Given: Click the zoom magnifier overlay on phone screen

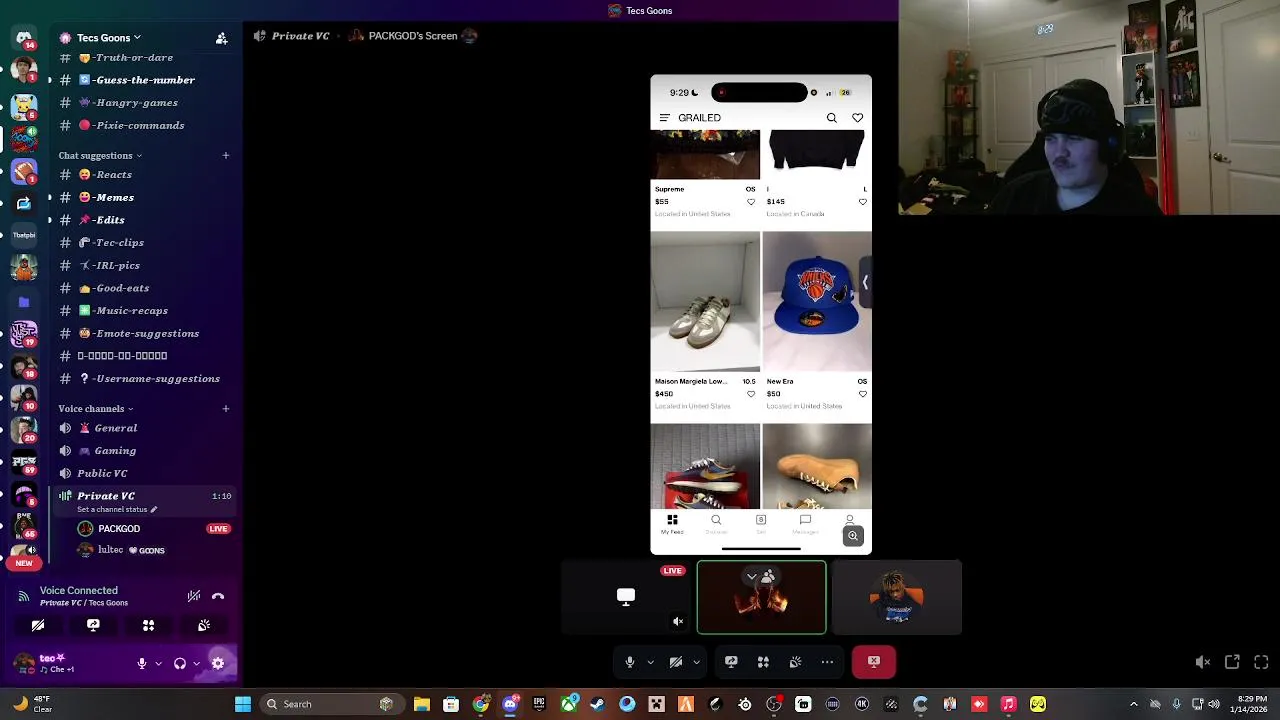Looking at the screenshot, I should (x=853, y=536).
